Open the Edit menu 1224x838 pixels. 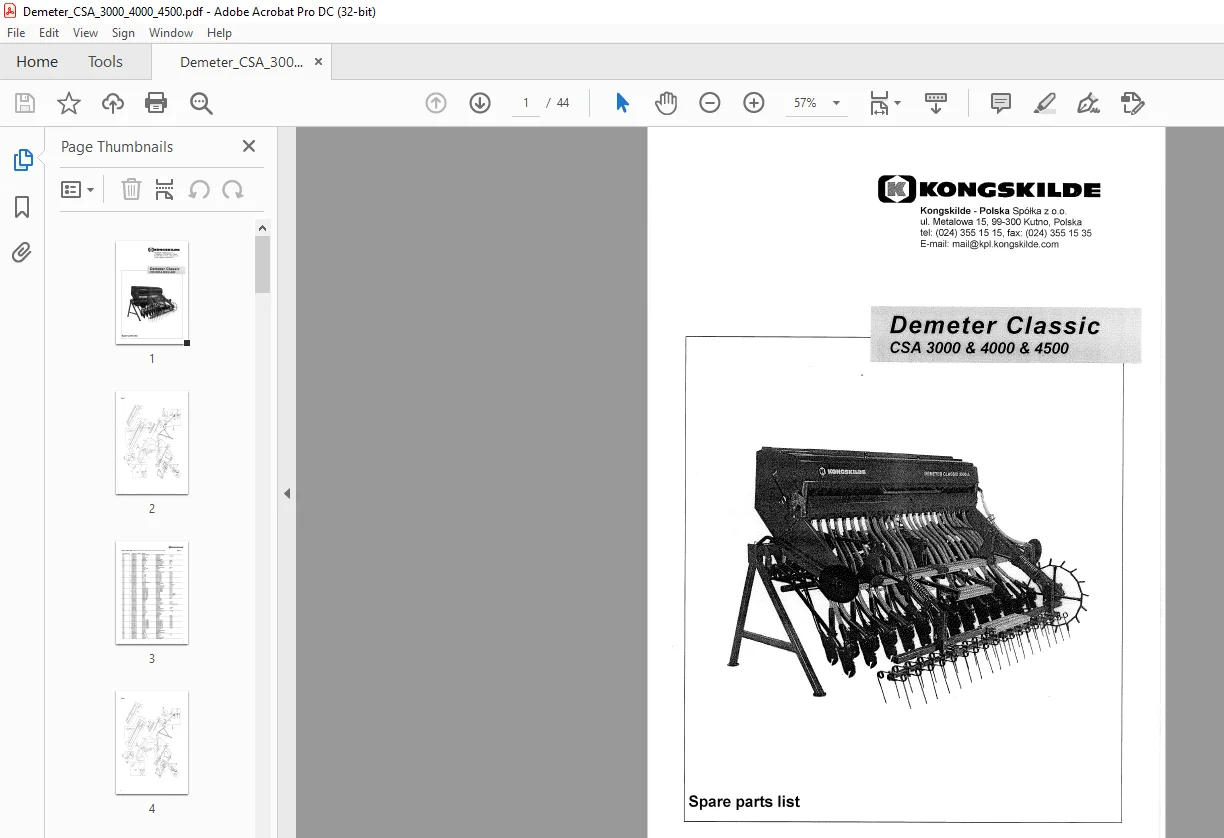[x=49, y=33]
